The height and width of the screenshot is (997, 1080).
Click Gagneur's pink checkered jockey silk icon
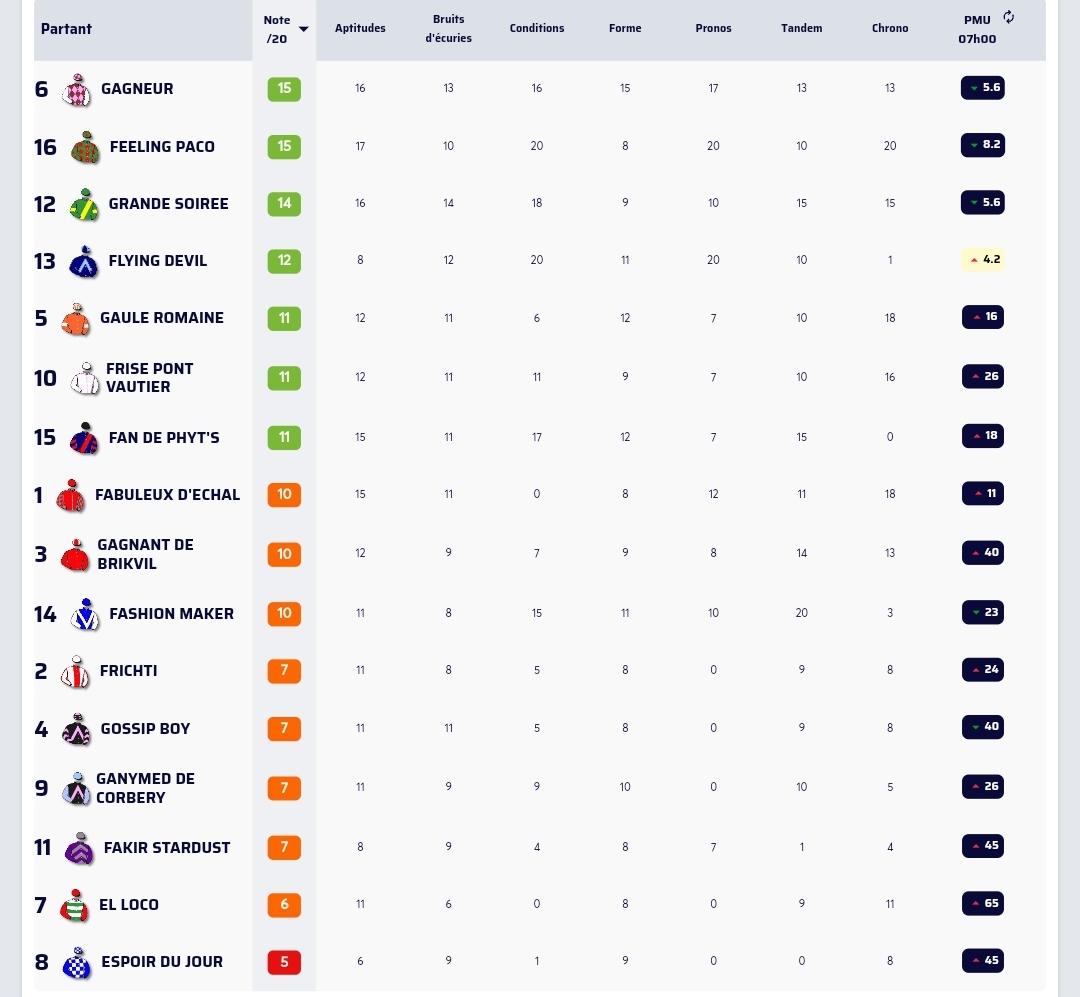pyautogui.click(x=76, y=90)
